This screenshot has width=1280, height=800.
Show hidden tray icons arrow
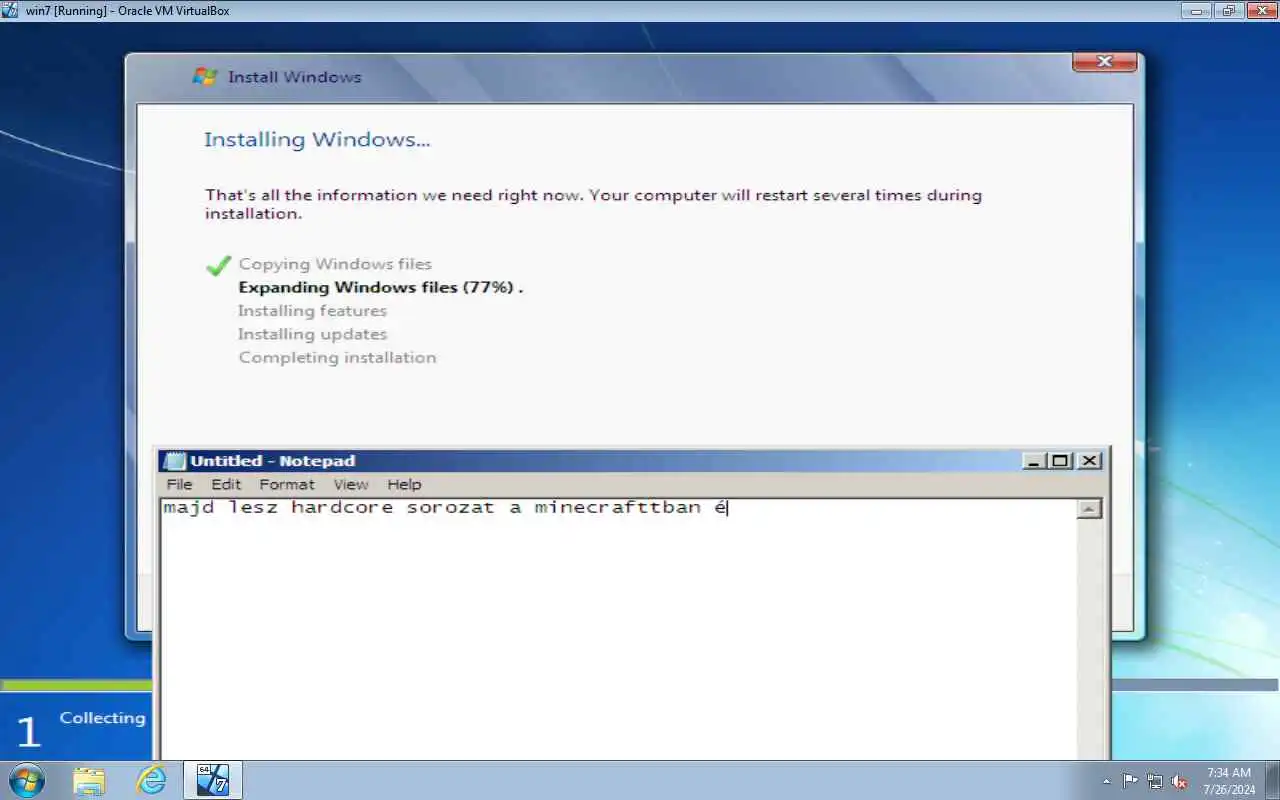pos(1106,781)
